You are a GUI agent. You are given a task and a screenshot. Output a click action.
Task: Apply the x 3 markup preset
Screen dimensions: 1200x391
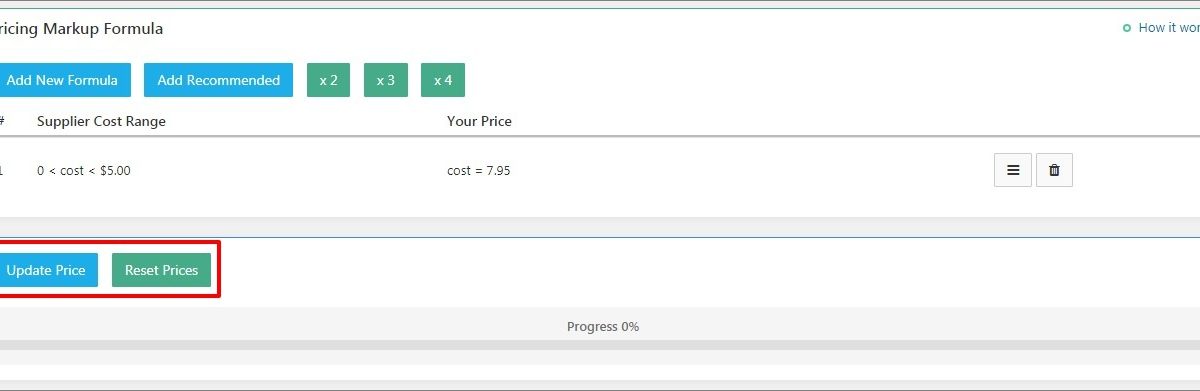[385, 80]
